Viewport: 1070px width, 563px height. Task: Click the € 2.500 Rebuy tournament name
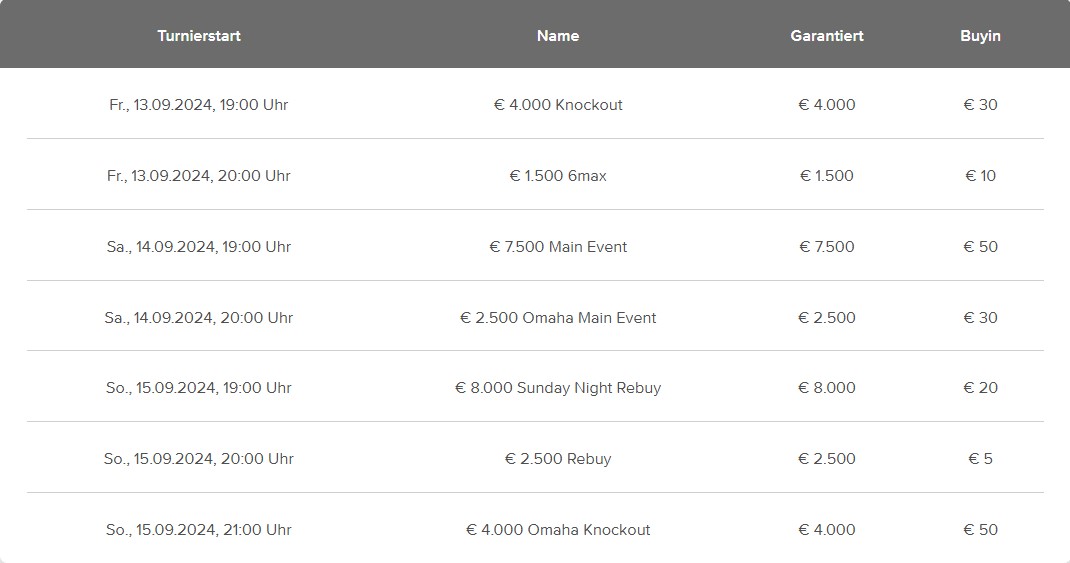[x=558, y=459]
